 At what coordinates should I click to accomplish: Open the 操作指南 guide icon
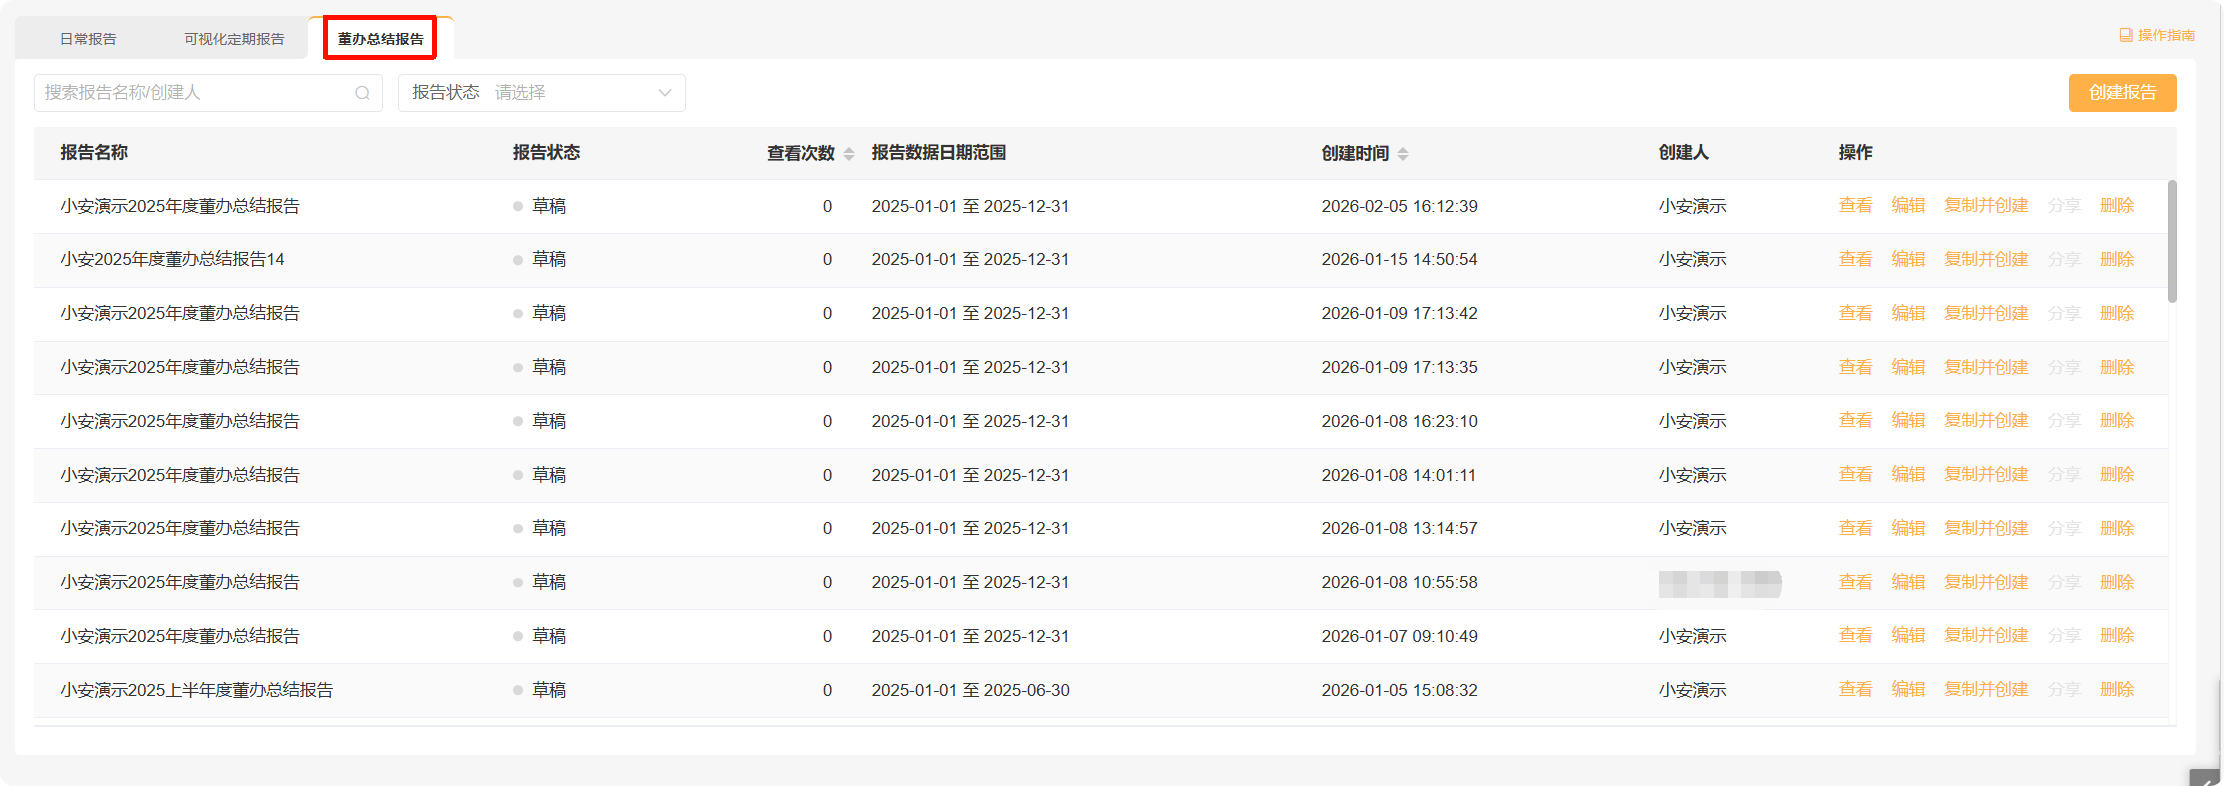point(2126,35)
